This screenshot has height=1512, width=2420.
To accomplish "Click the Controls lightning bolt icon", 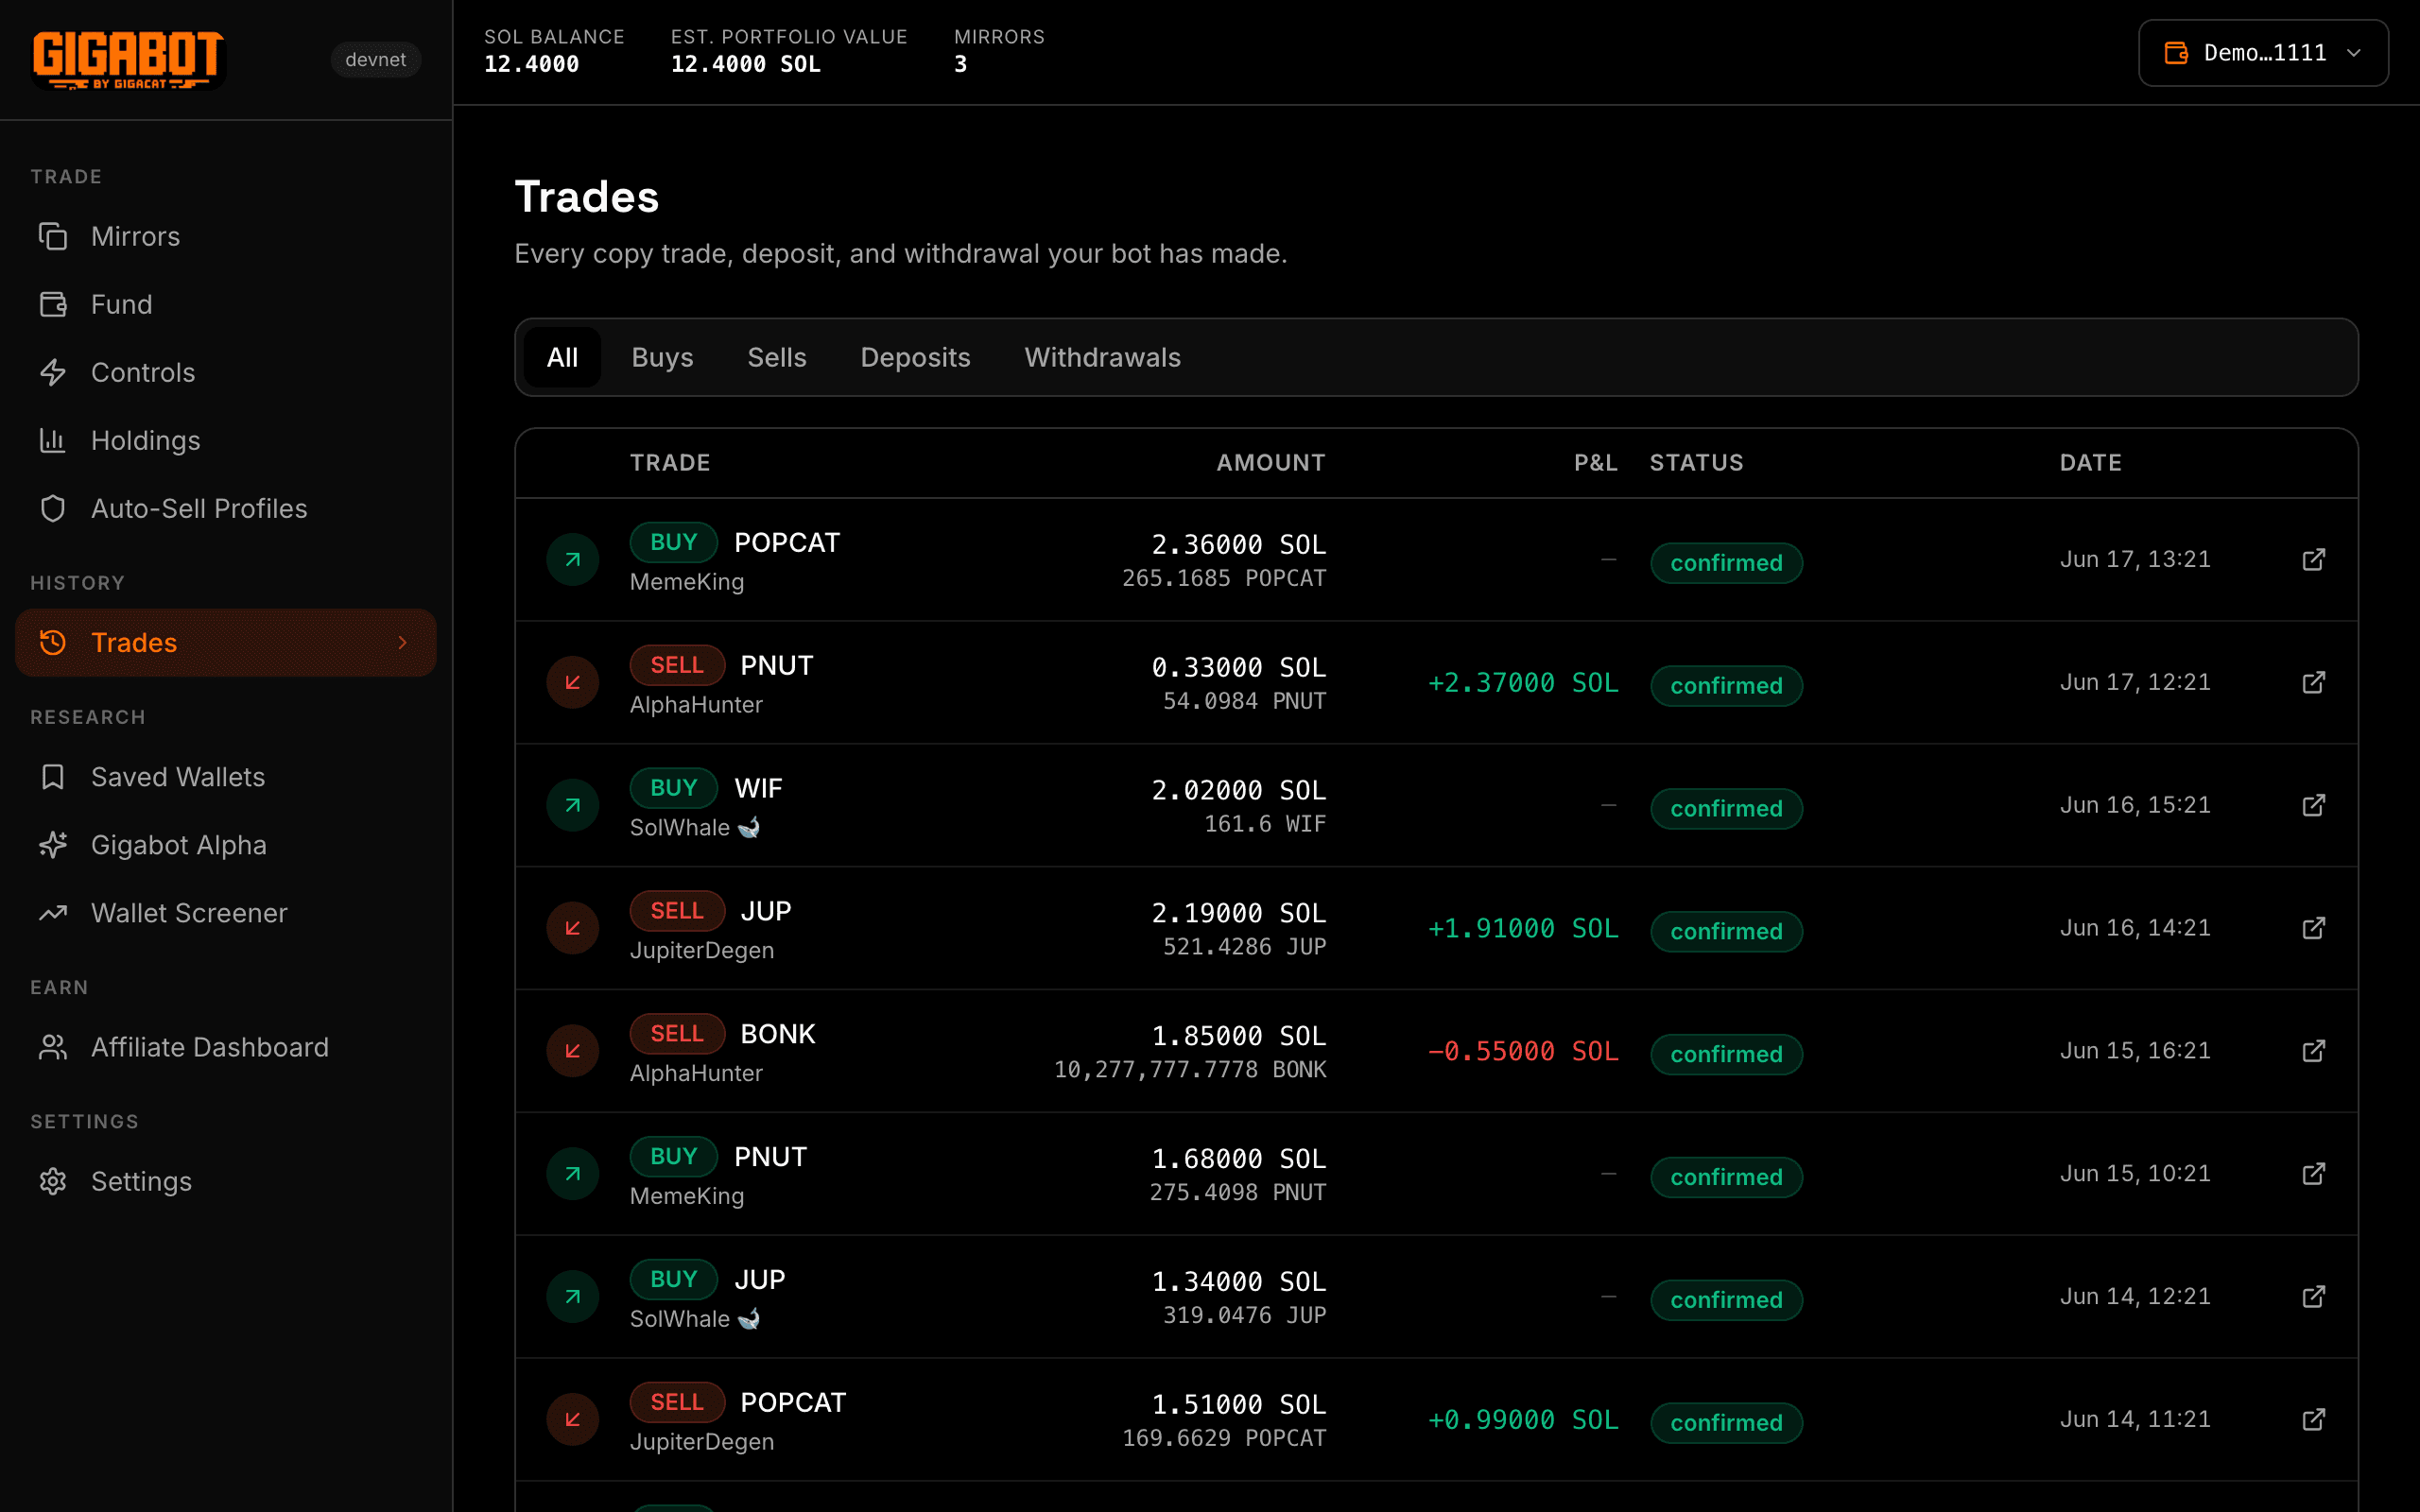I will (53, 372).
